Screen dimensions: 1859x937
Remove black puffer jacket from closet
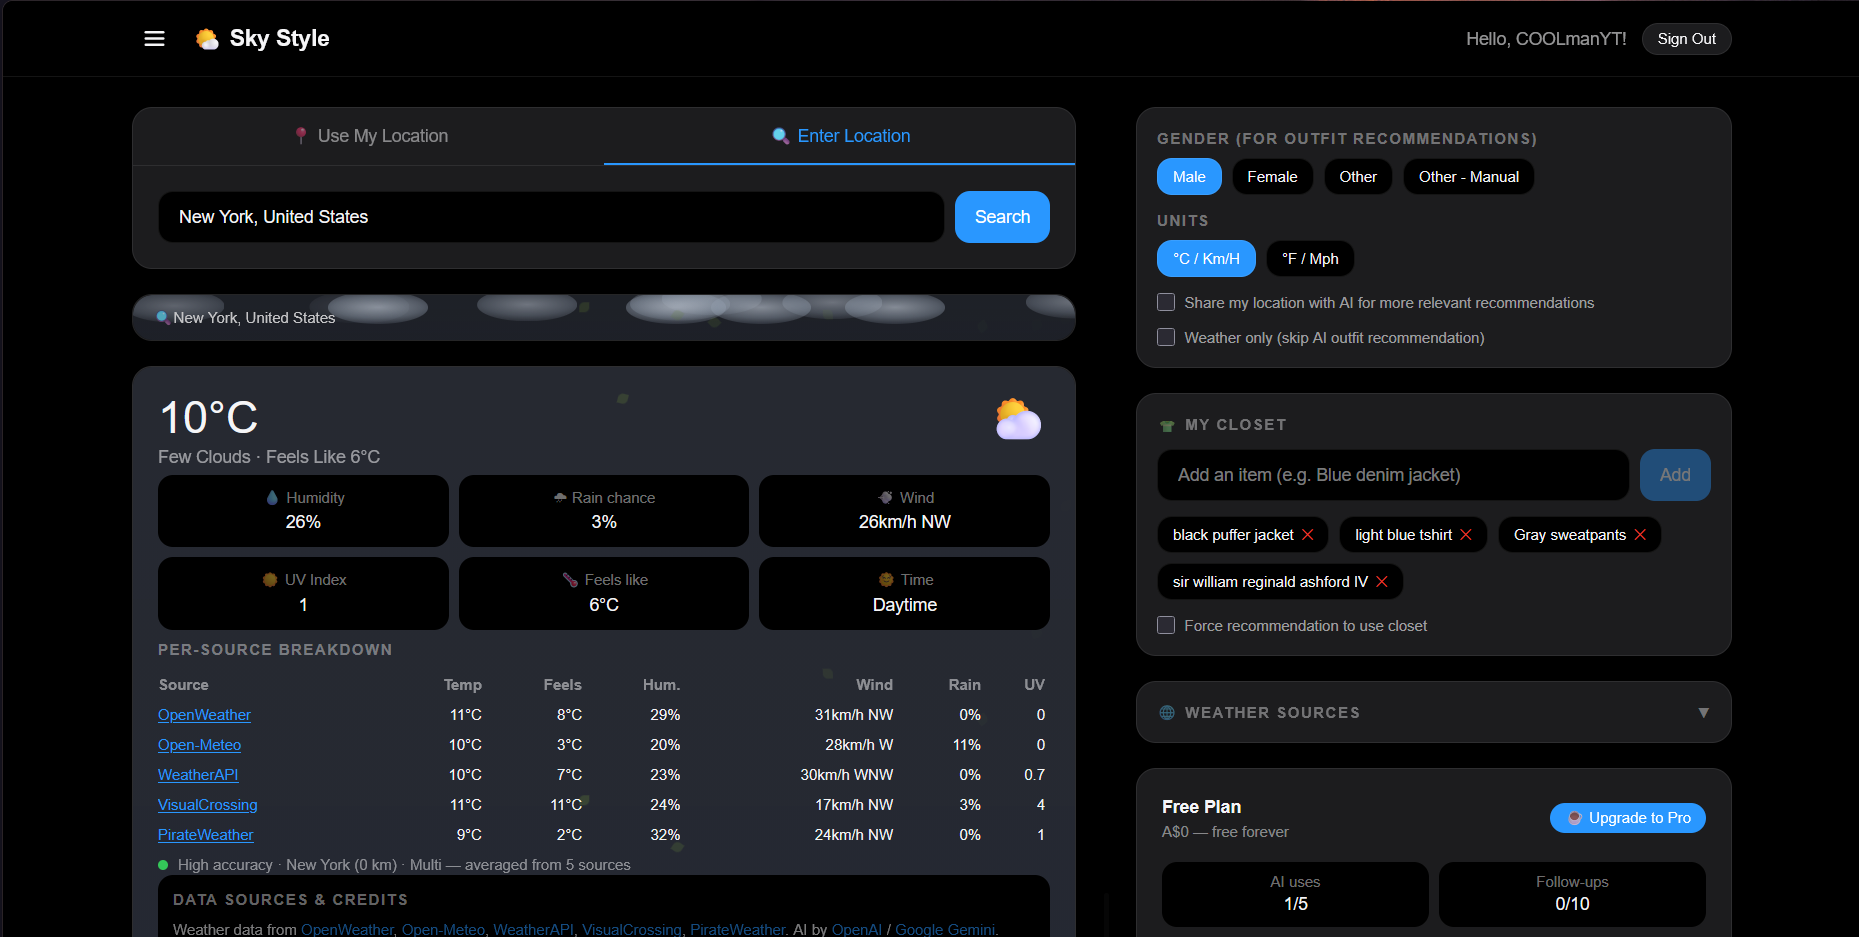pos(1307,535)
